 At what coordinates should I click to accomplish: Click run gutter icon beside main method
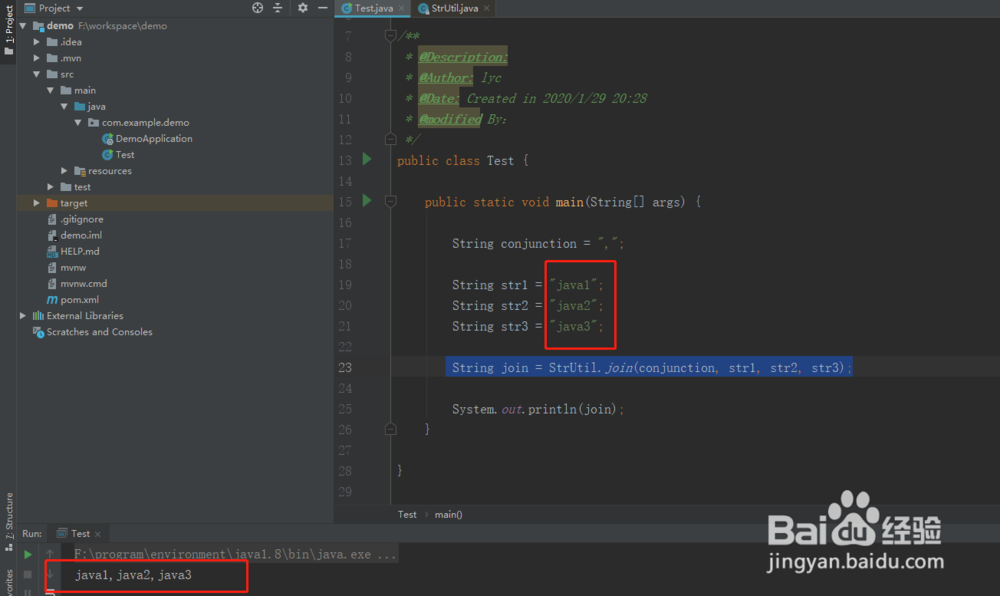[367, 201]
